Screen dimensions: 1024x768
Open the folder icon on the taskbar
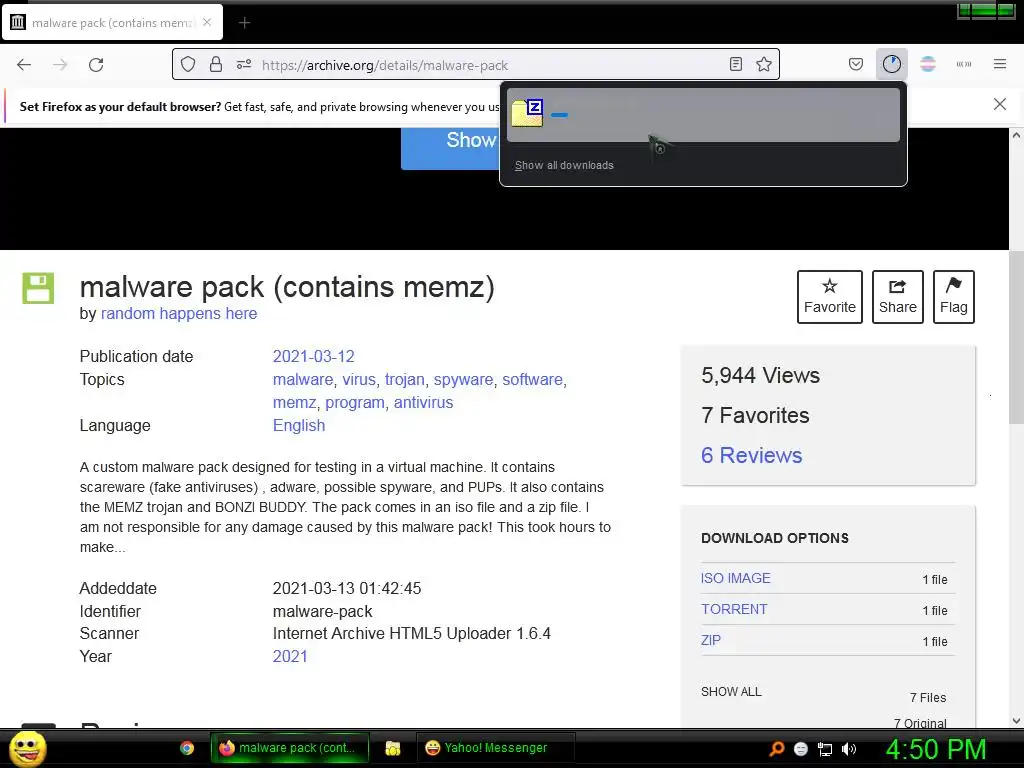pyautogui.click(x=392, y=748)
